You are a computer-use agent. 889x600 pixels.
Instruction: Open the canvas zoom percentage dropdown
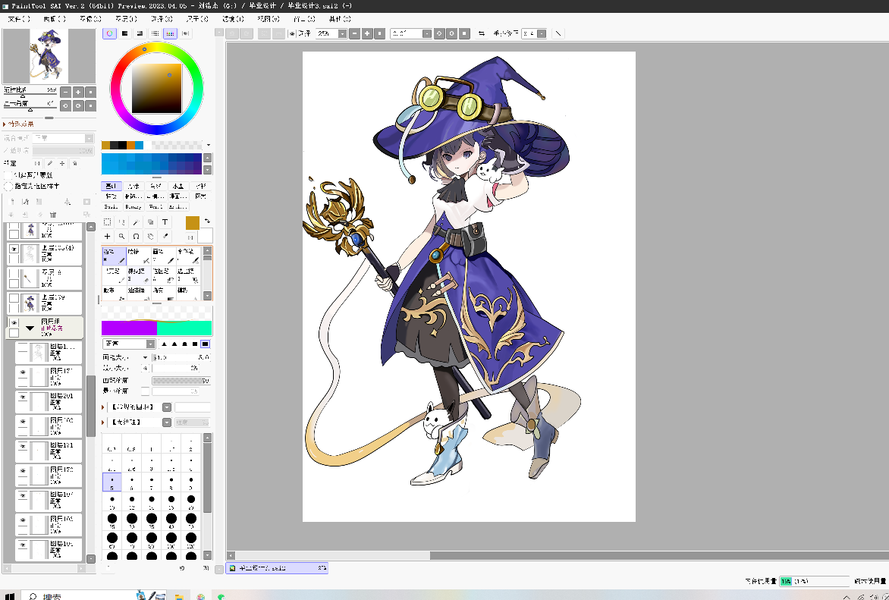point(342,33)
